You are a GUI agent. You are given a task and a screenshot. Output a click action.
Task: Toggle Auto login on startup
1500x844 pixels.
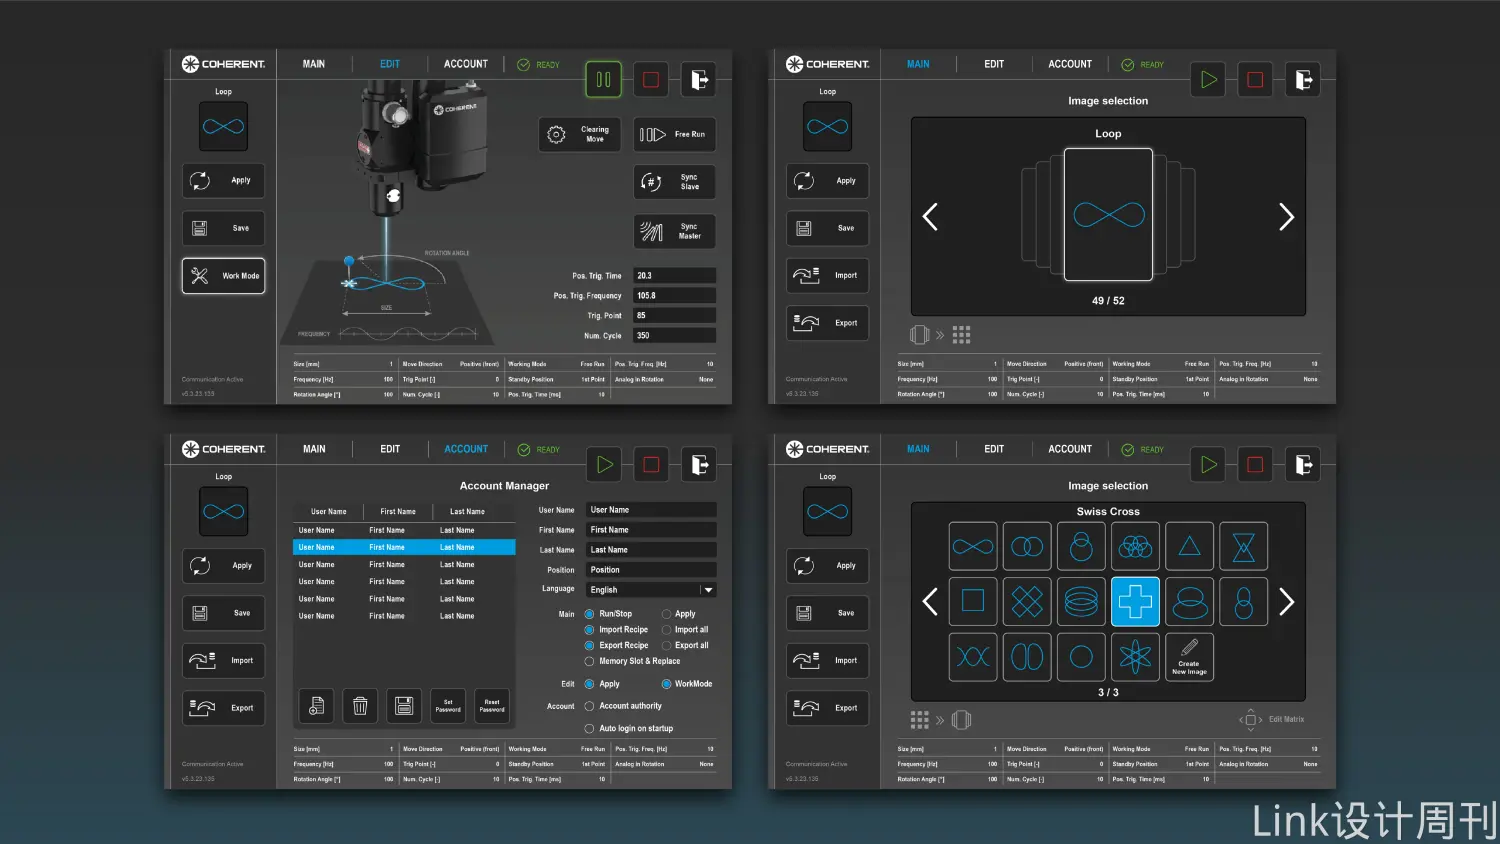click(590, 728)
